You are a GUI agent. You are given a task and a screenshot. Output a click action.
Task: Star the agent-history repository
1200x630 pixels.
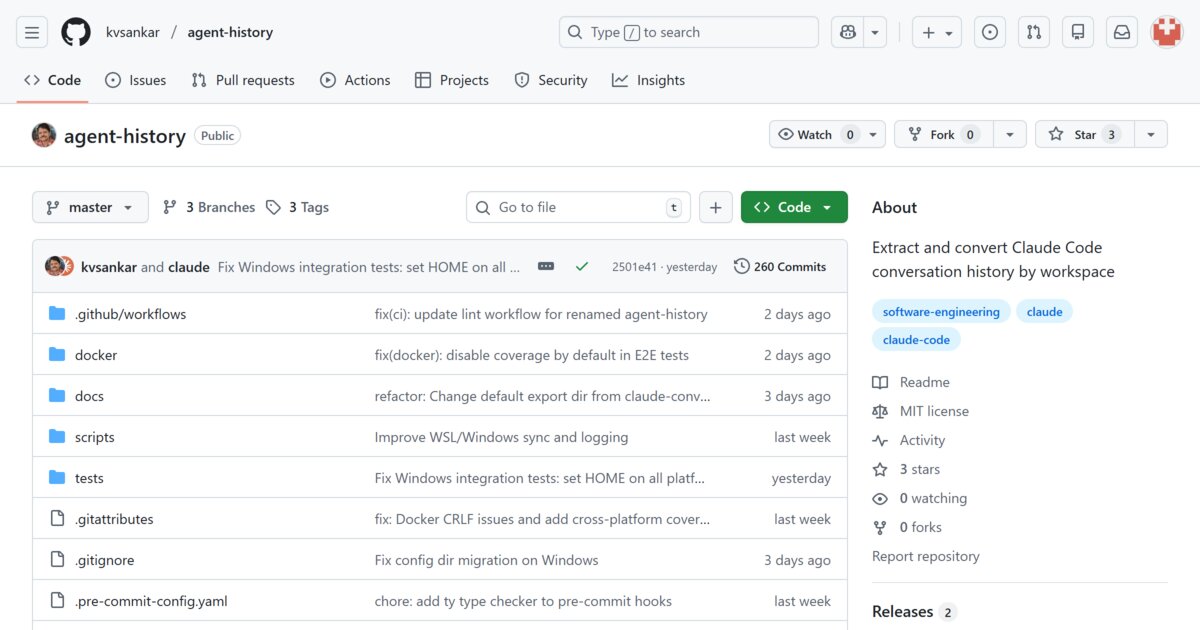pos(1083,133)
